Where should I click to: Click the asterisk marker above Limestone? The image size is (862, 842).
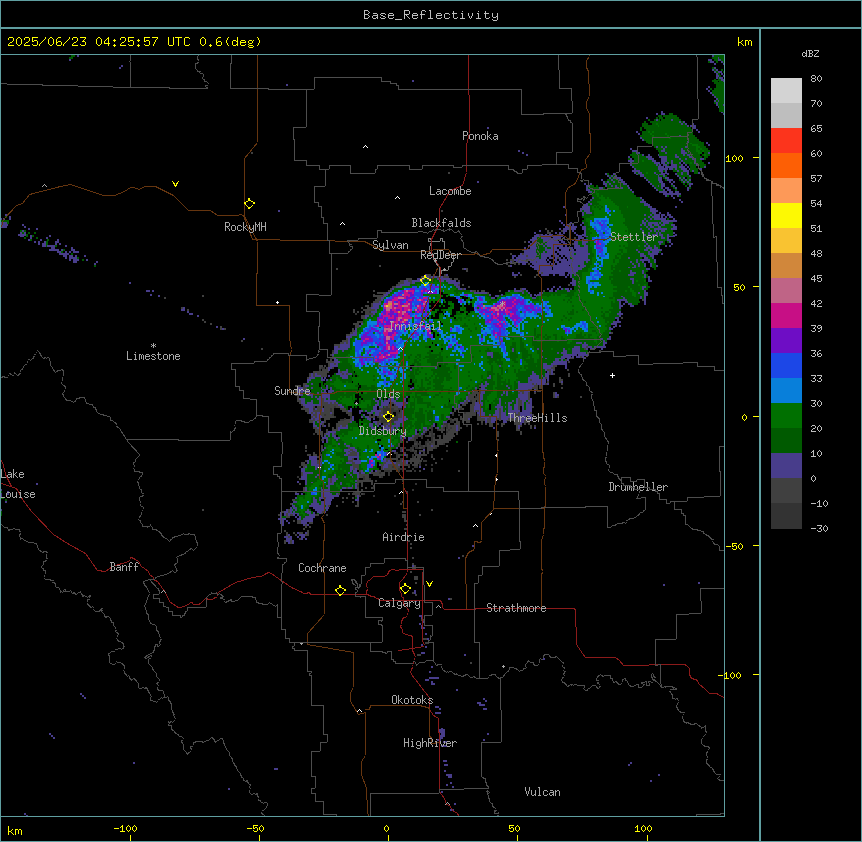tap(153, 346)
